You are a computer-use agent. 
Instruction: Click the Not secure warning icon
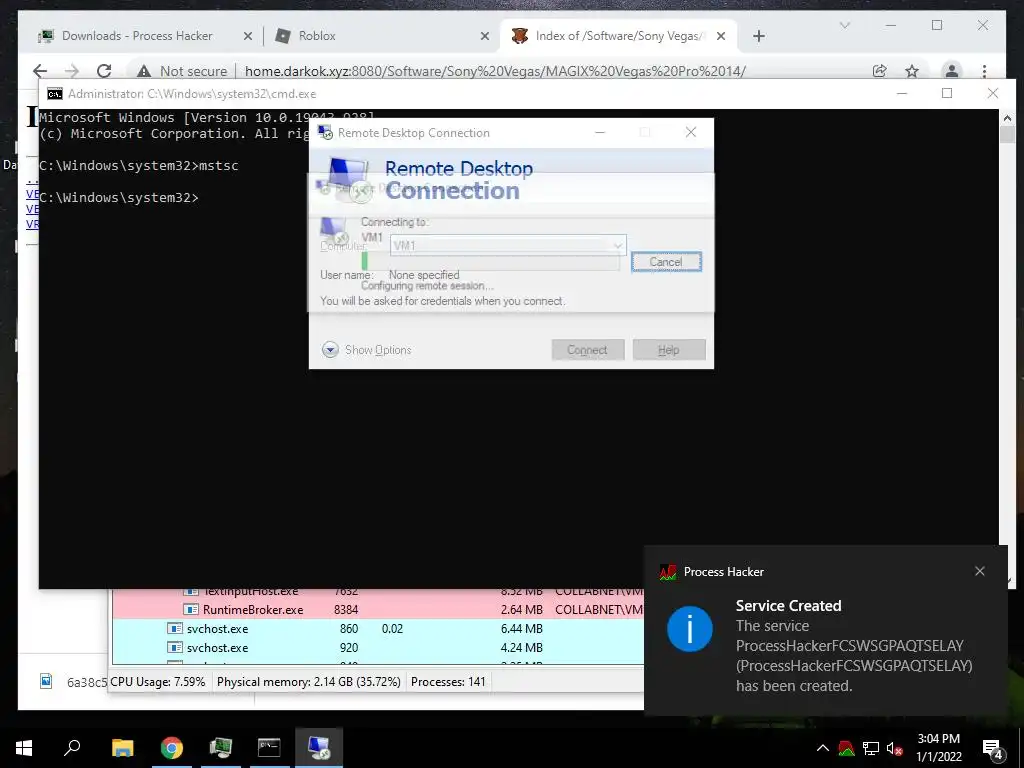click(144, 71)
